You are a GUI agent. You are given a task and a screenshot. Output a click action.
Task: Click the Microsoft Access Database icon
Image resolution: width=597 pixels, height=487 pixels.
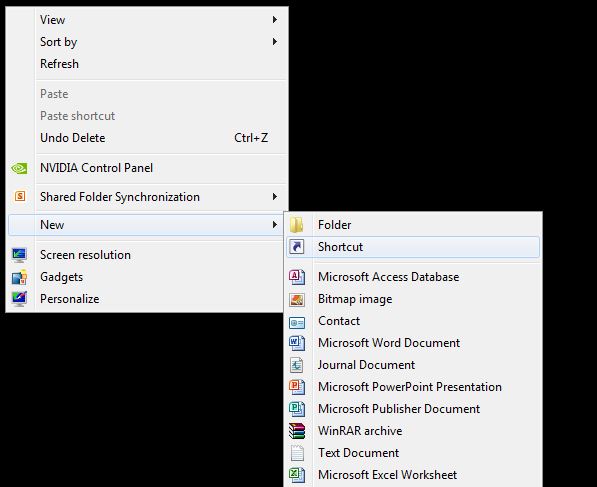[x=297, y=277]
